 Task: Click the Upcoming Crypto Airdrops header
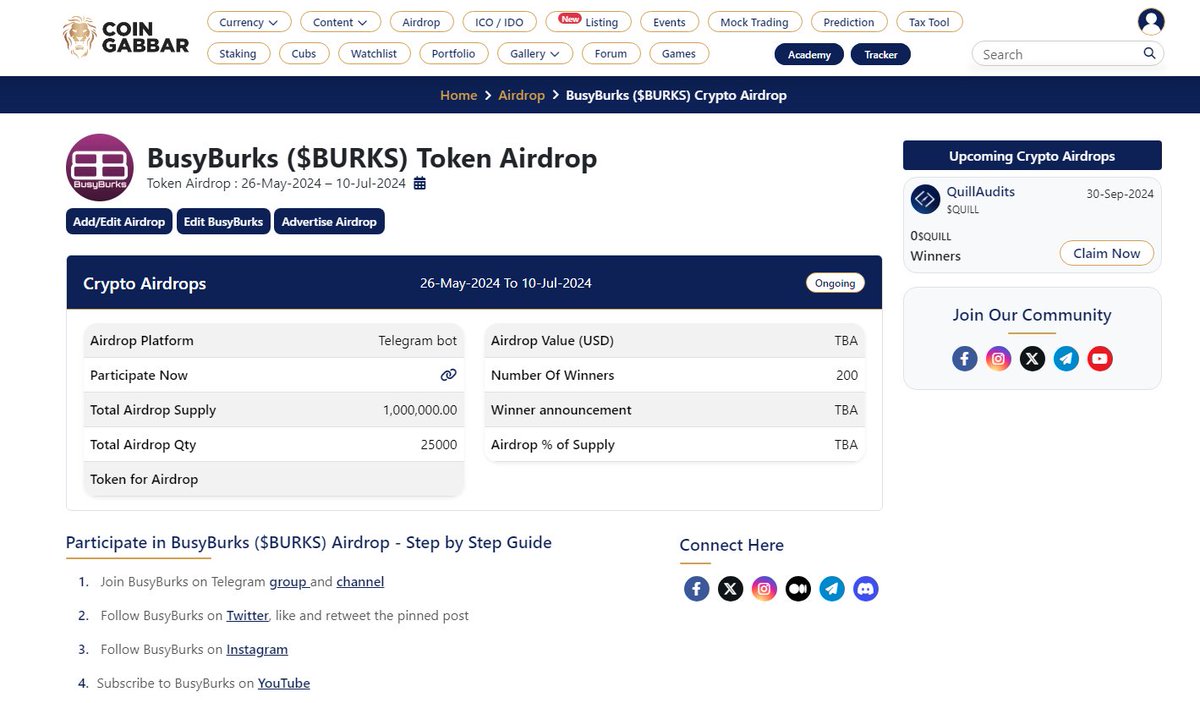(1032, 156)
